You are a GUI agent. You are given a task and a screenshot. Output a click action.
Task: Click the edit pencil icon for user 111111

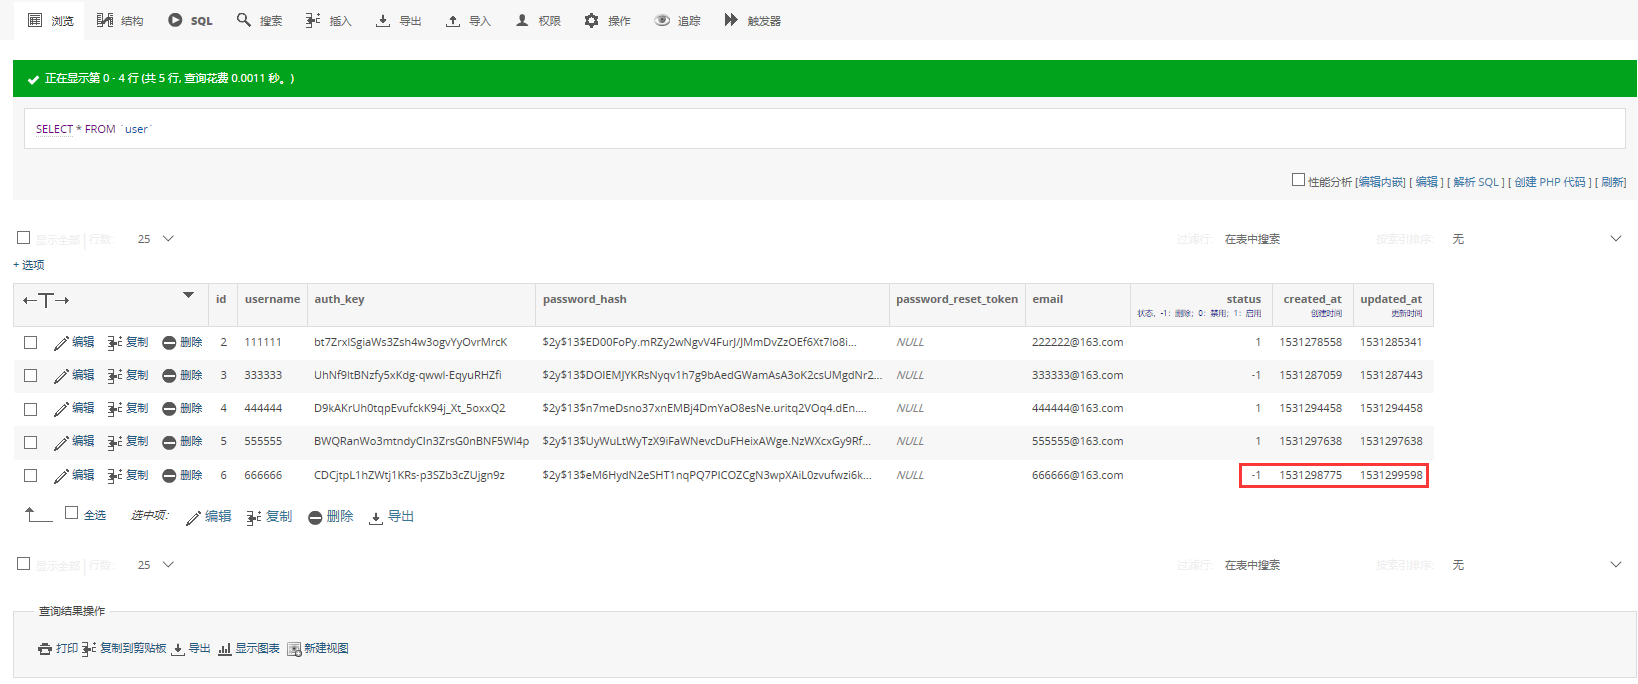pos(61,343)
